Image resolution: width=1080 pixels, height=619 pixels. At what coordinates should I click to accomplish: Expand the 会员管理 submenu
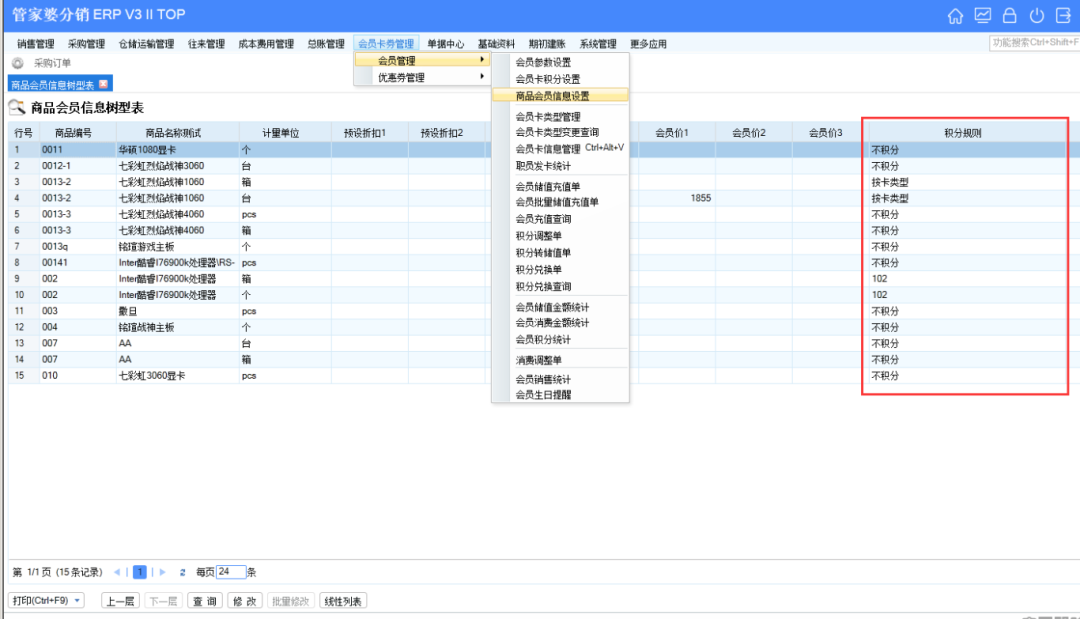click(x=422, y=62)
